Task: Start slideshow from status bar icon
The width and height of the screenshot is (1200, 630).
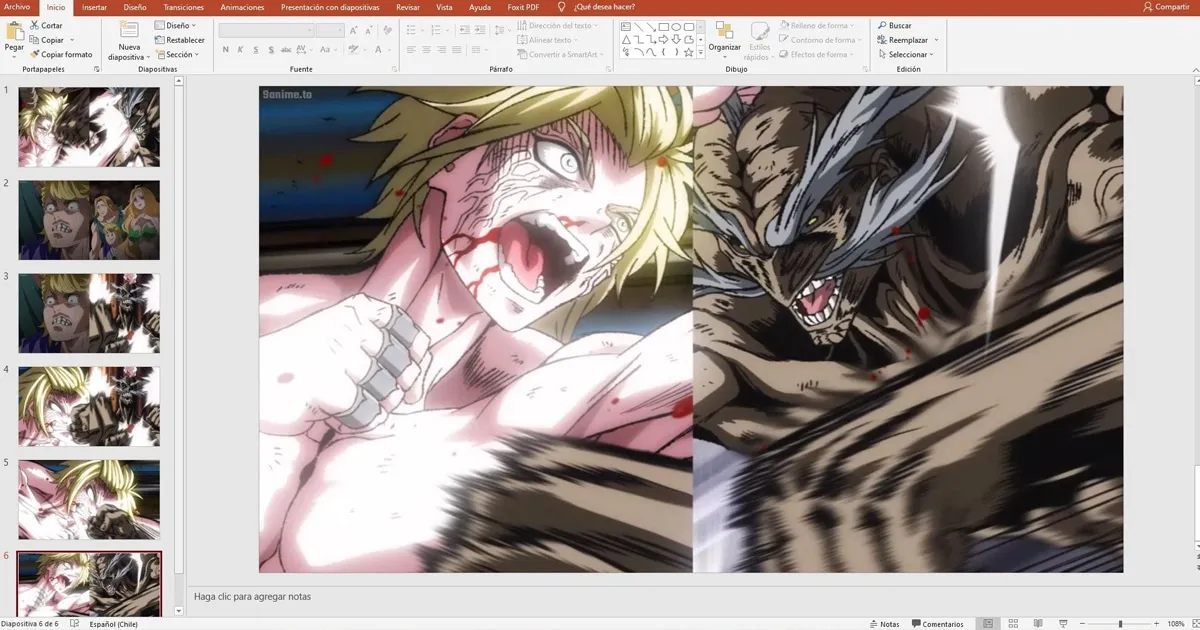Action: pyautogui.click(x=1062, y=624)
